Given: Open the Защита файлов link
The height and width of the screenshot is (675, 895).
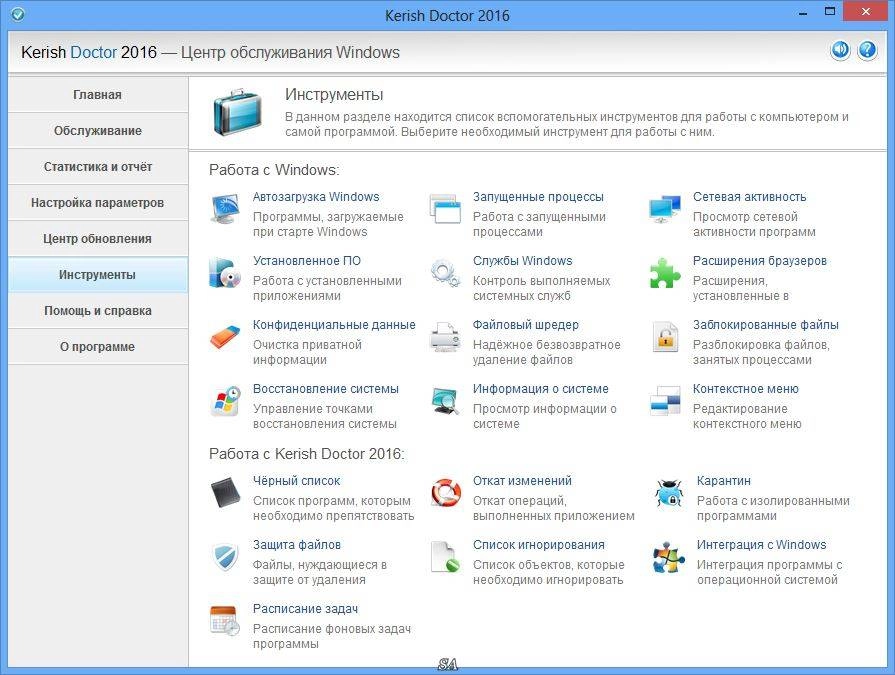Looking at the screenshot, I should pyautogui.click(x=297, y=545).
